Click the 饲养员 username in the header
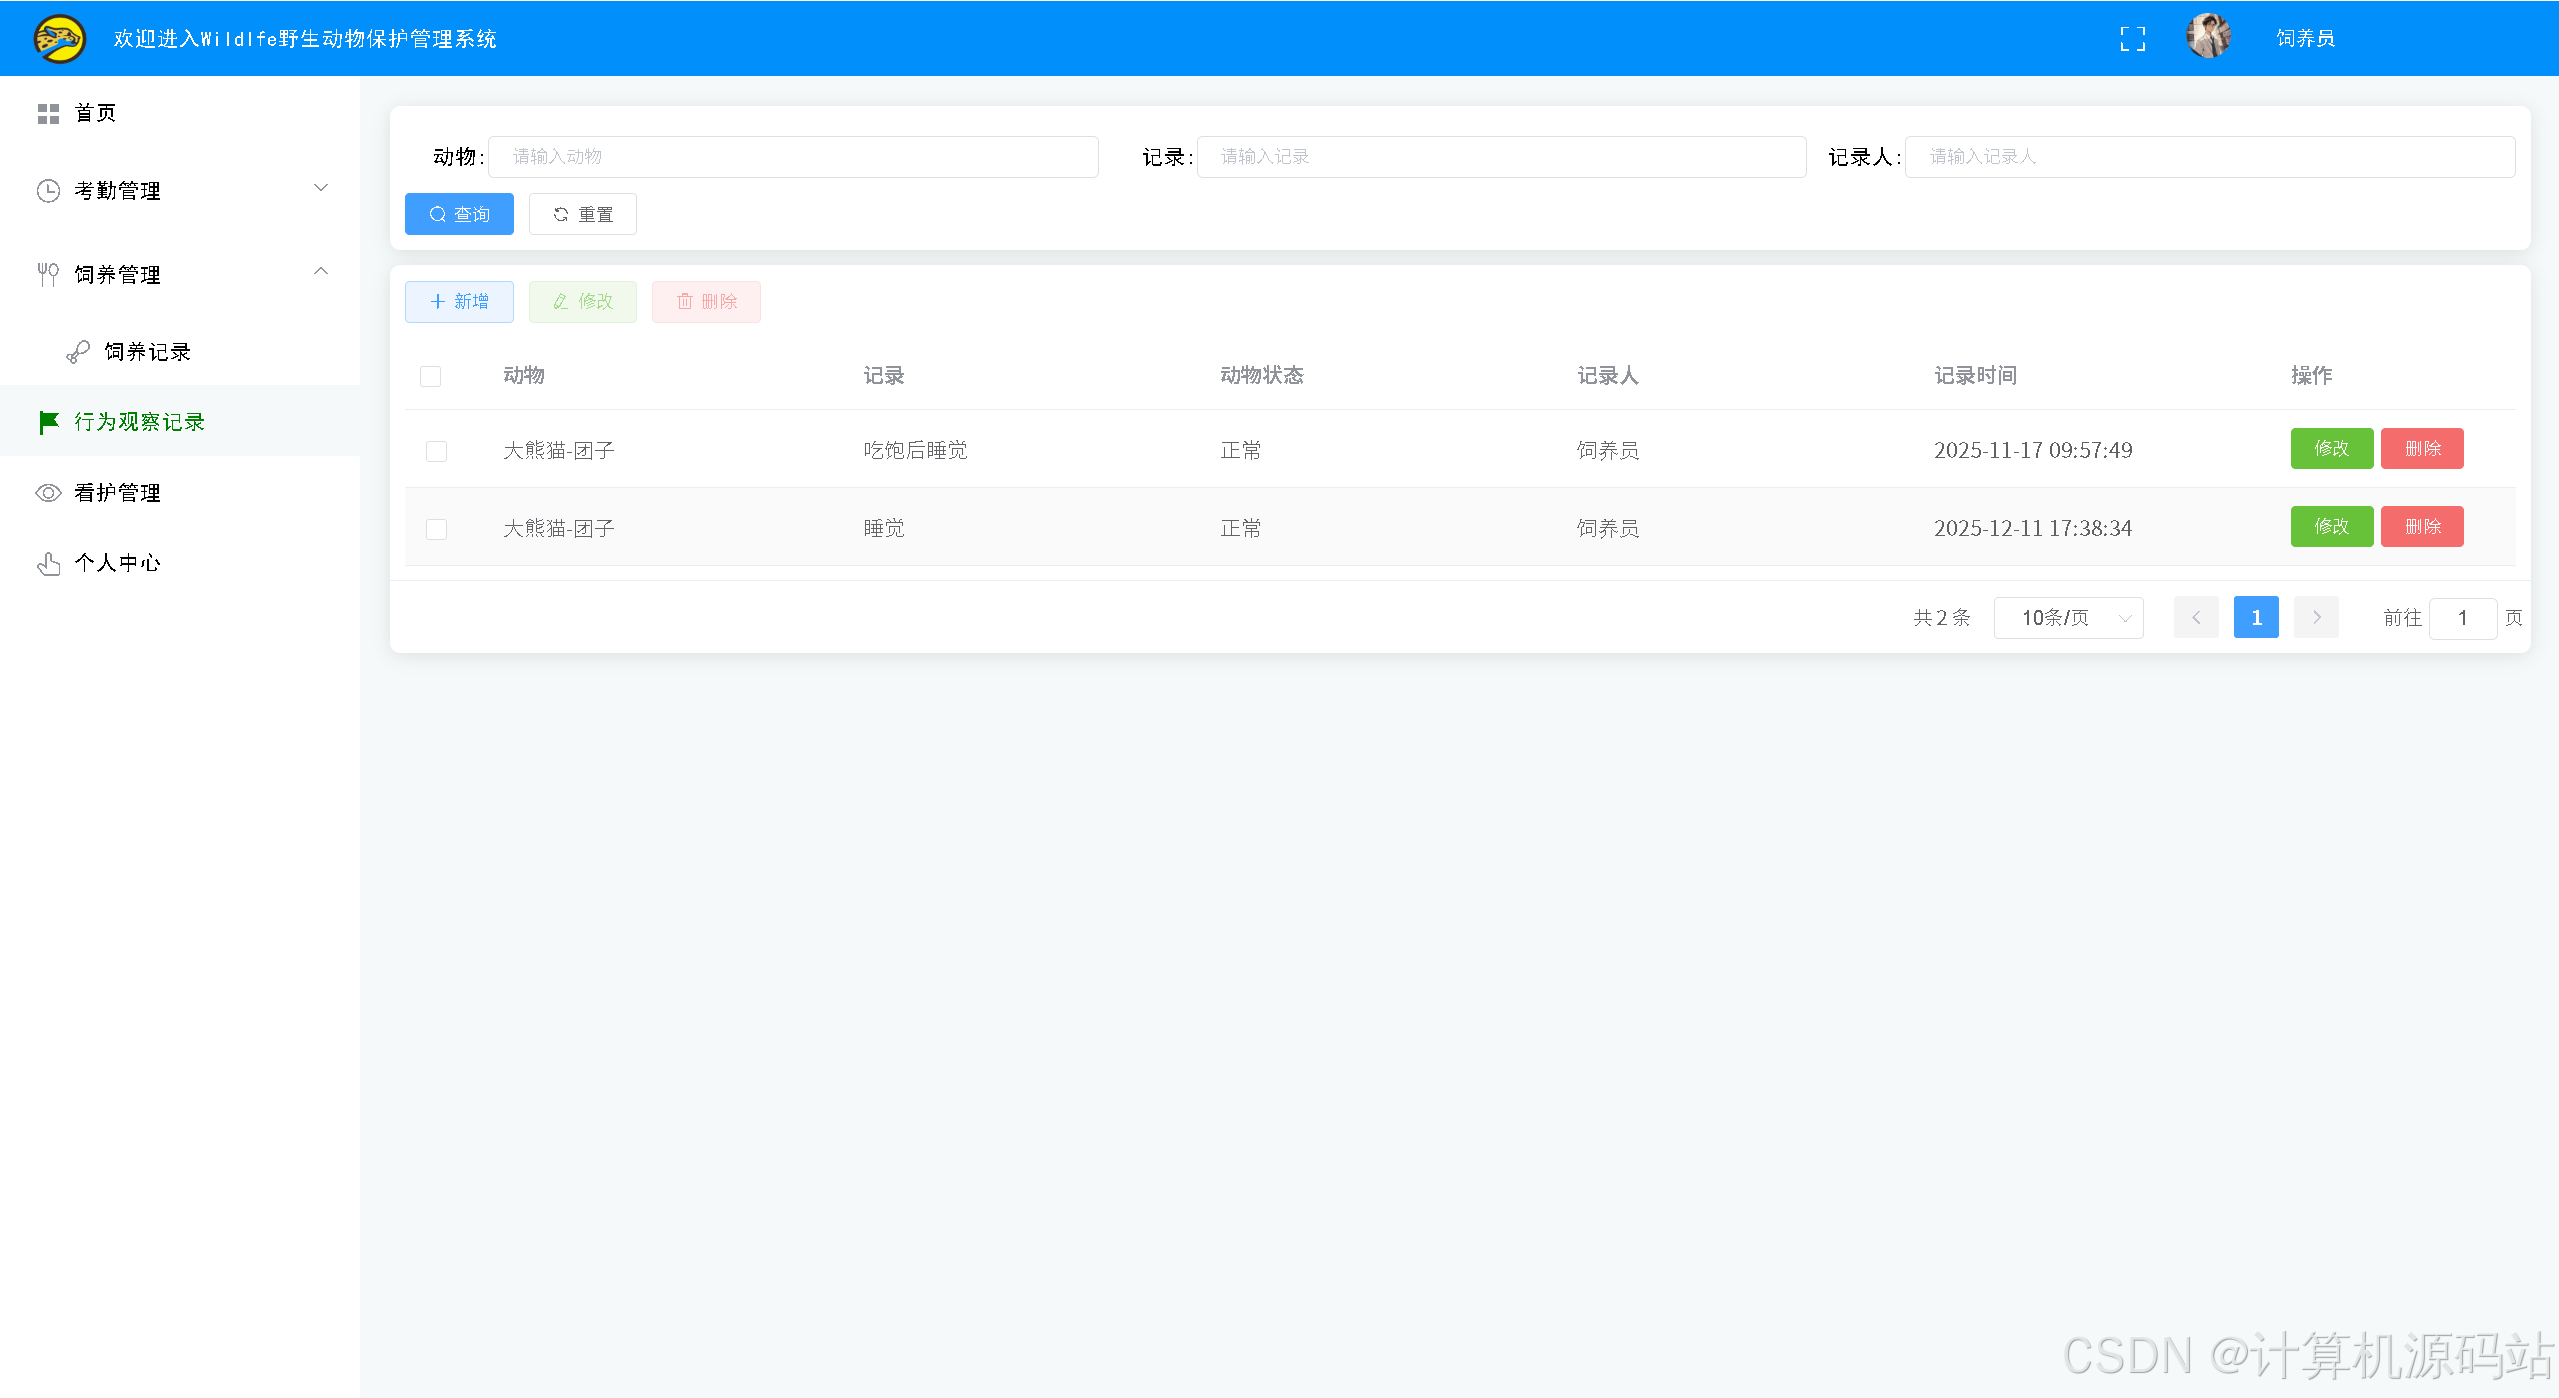This screenshot has width=2559, height=1398. [x=2305, y=38]
